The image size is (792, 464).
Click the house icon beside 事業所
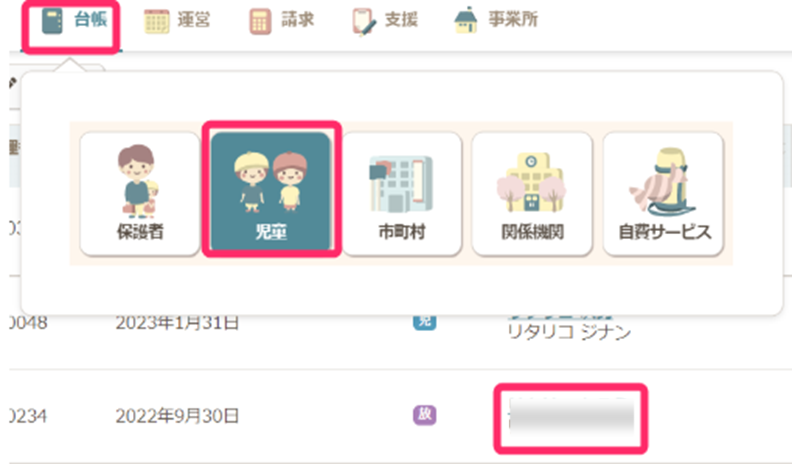point(466,20)
